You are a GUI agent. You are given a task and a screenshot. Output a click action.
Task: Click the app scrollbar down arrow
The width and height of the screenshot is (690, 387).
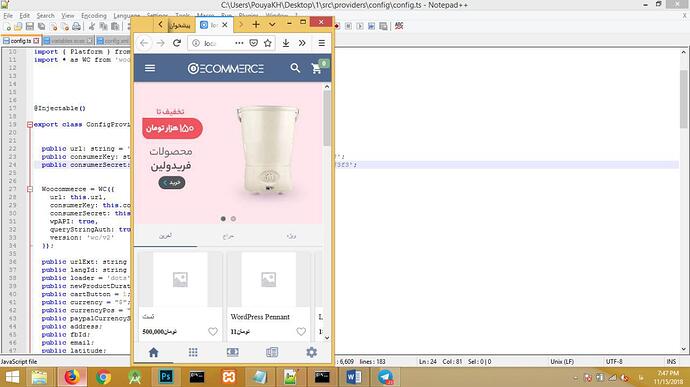tap(327, 338)
